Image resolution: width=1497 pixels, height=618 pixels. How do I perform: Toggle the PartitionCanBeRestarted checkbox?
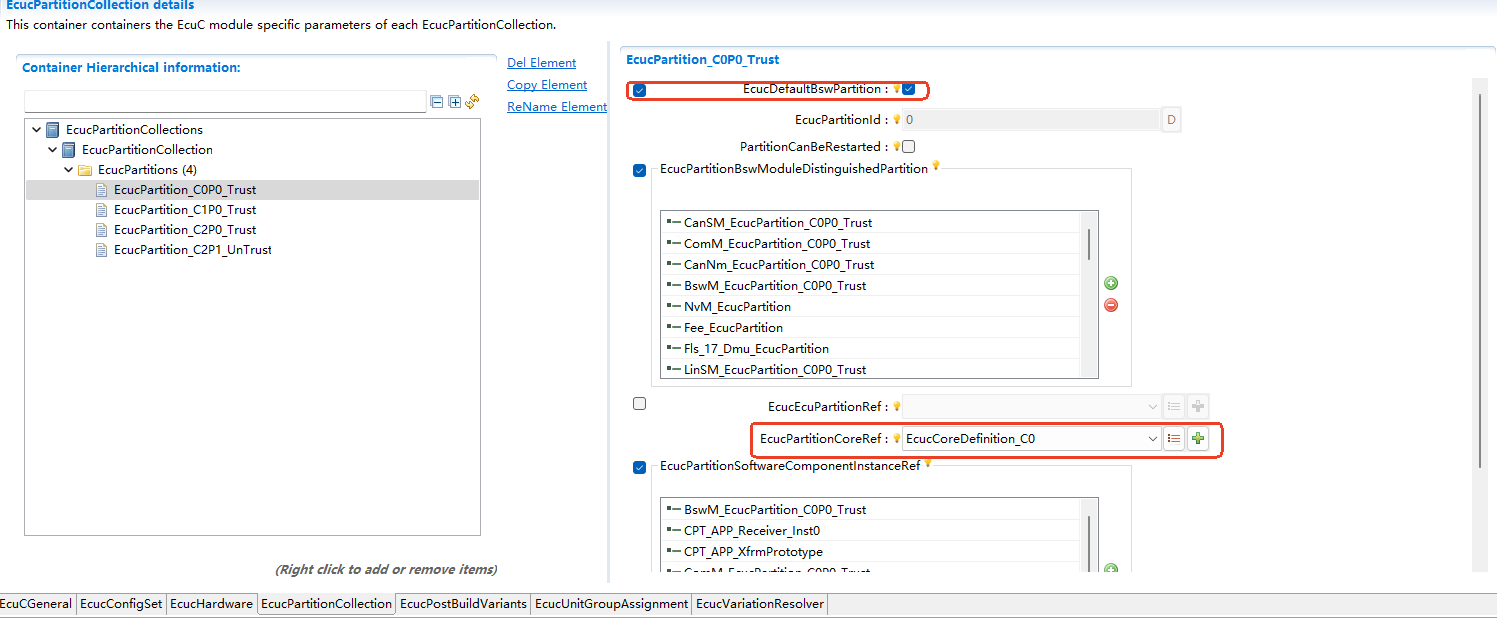click(x=908, y=147)
